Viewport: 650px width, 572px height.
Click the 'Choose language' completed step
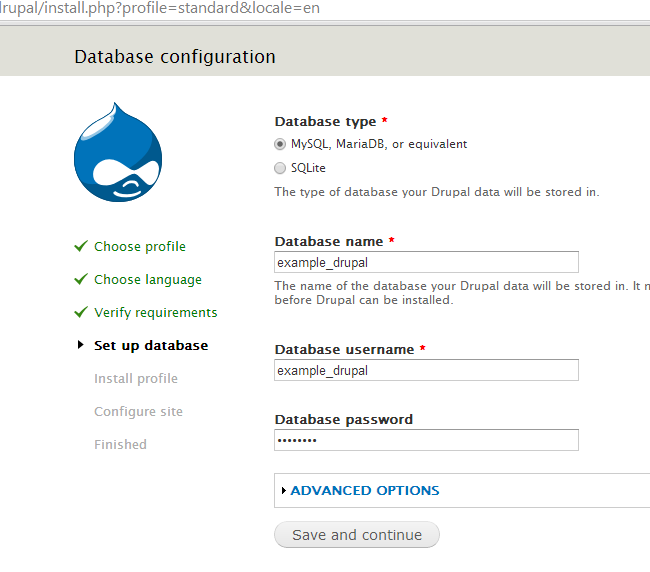tap(148, 280)
